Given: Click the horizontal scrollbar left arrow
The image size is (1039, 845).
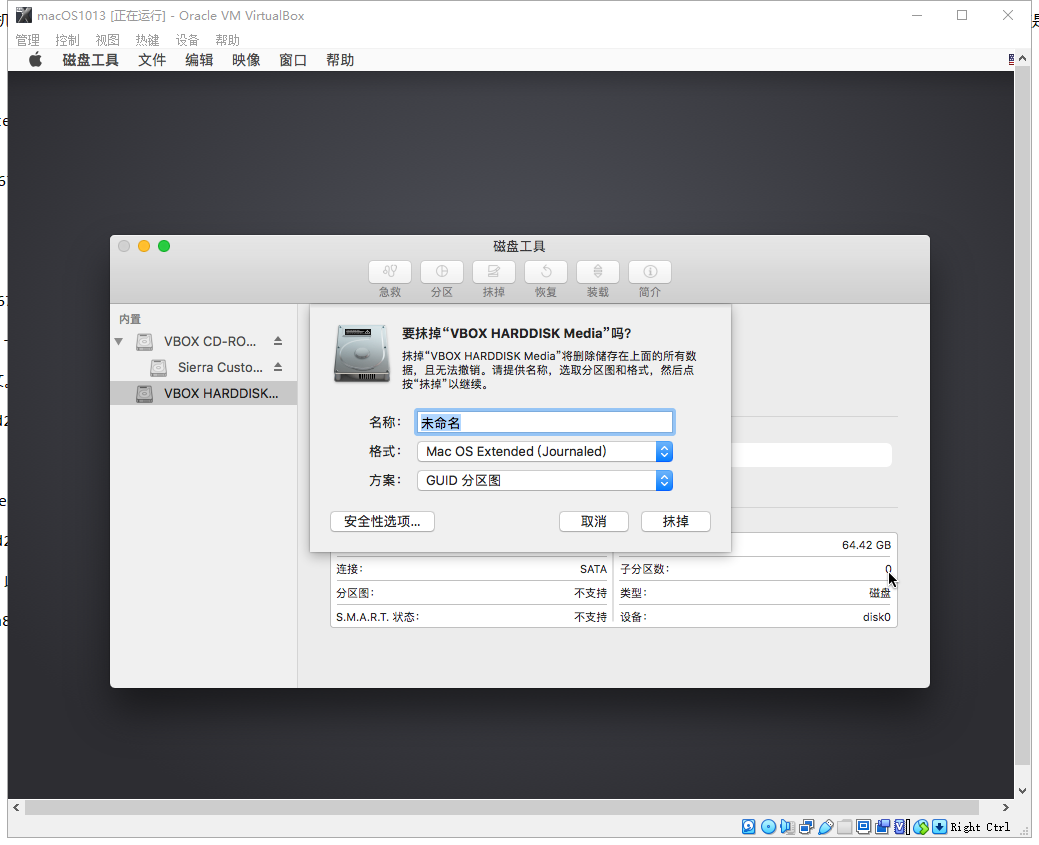Looking at the screenshot, I should [x=17, y=807].
